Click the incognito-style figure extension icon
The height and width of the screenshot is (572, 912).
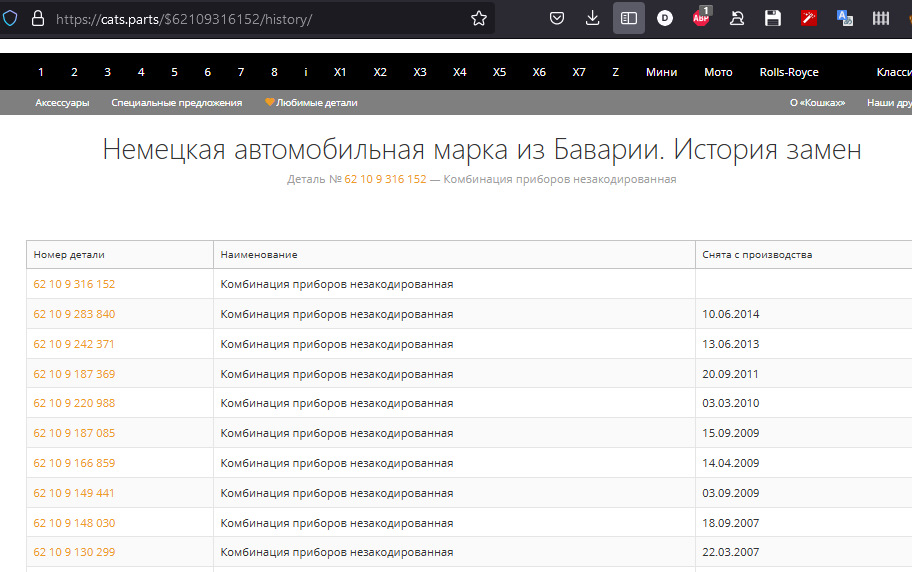coord(737,19)
